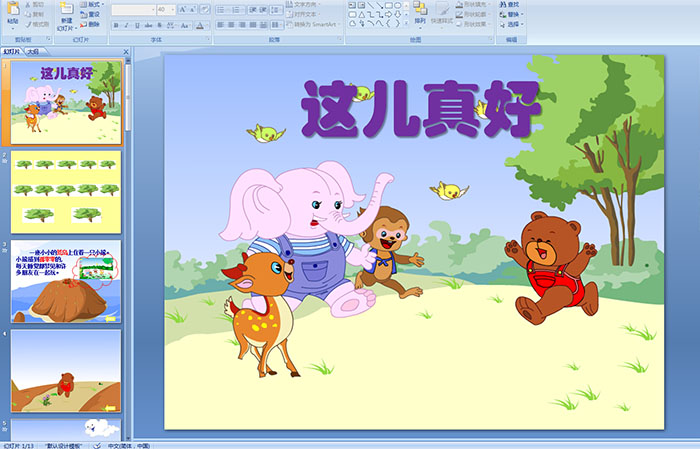Click the Find (查找) button

pos(509,4)
